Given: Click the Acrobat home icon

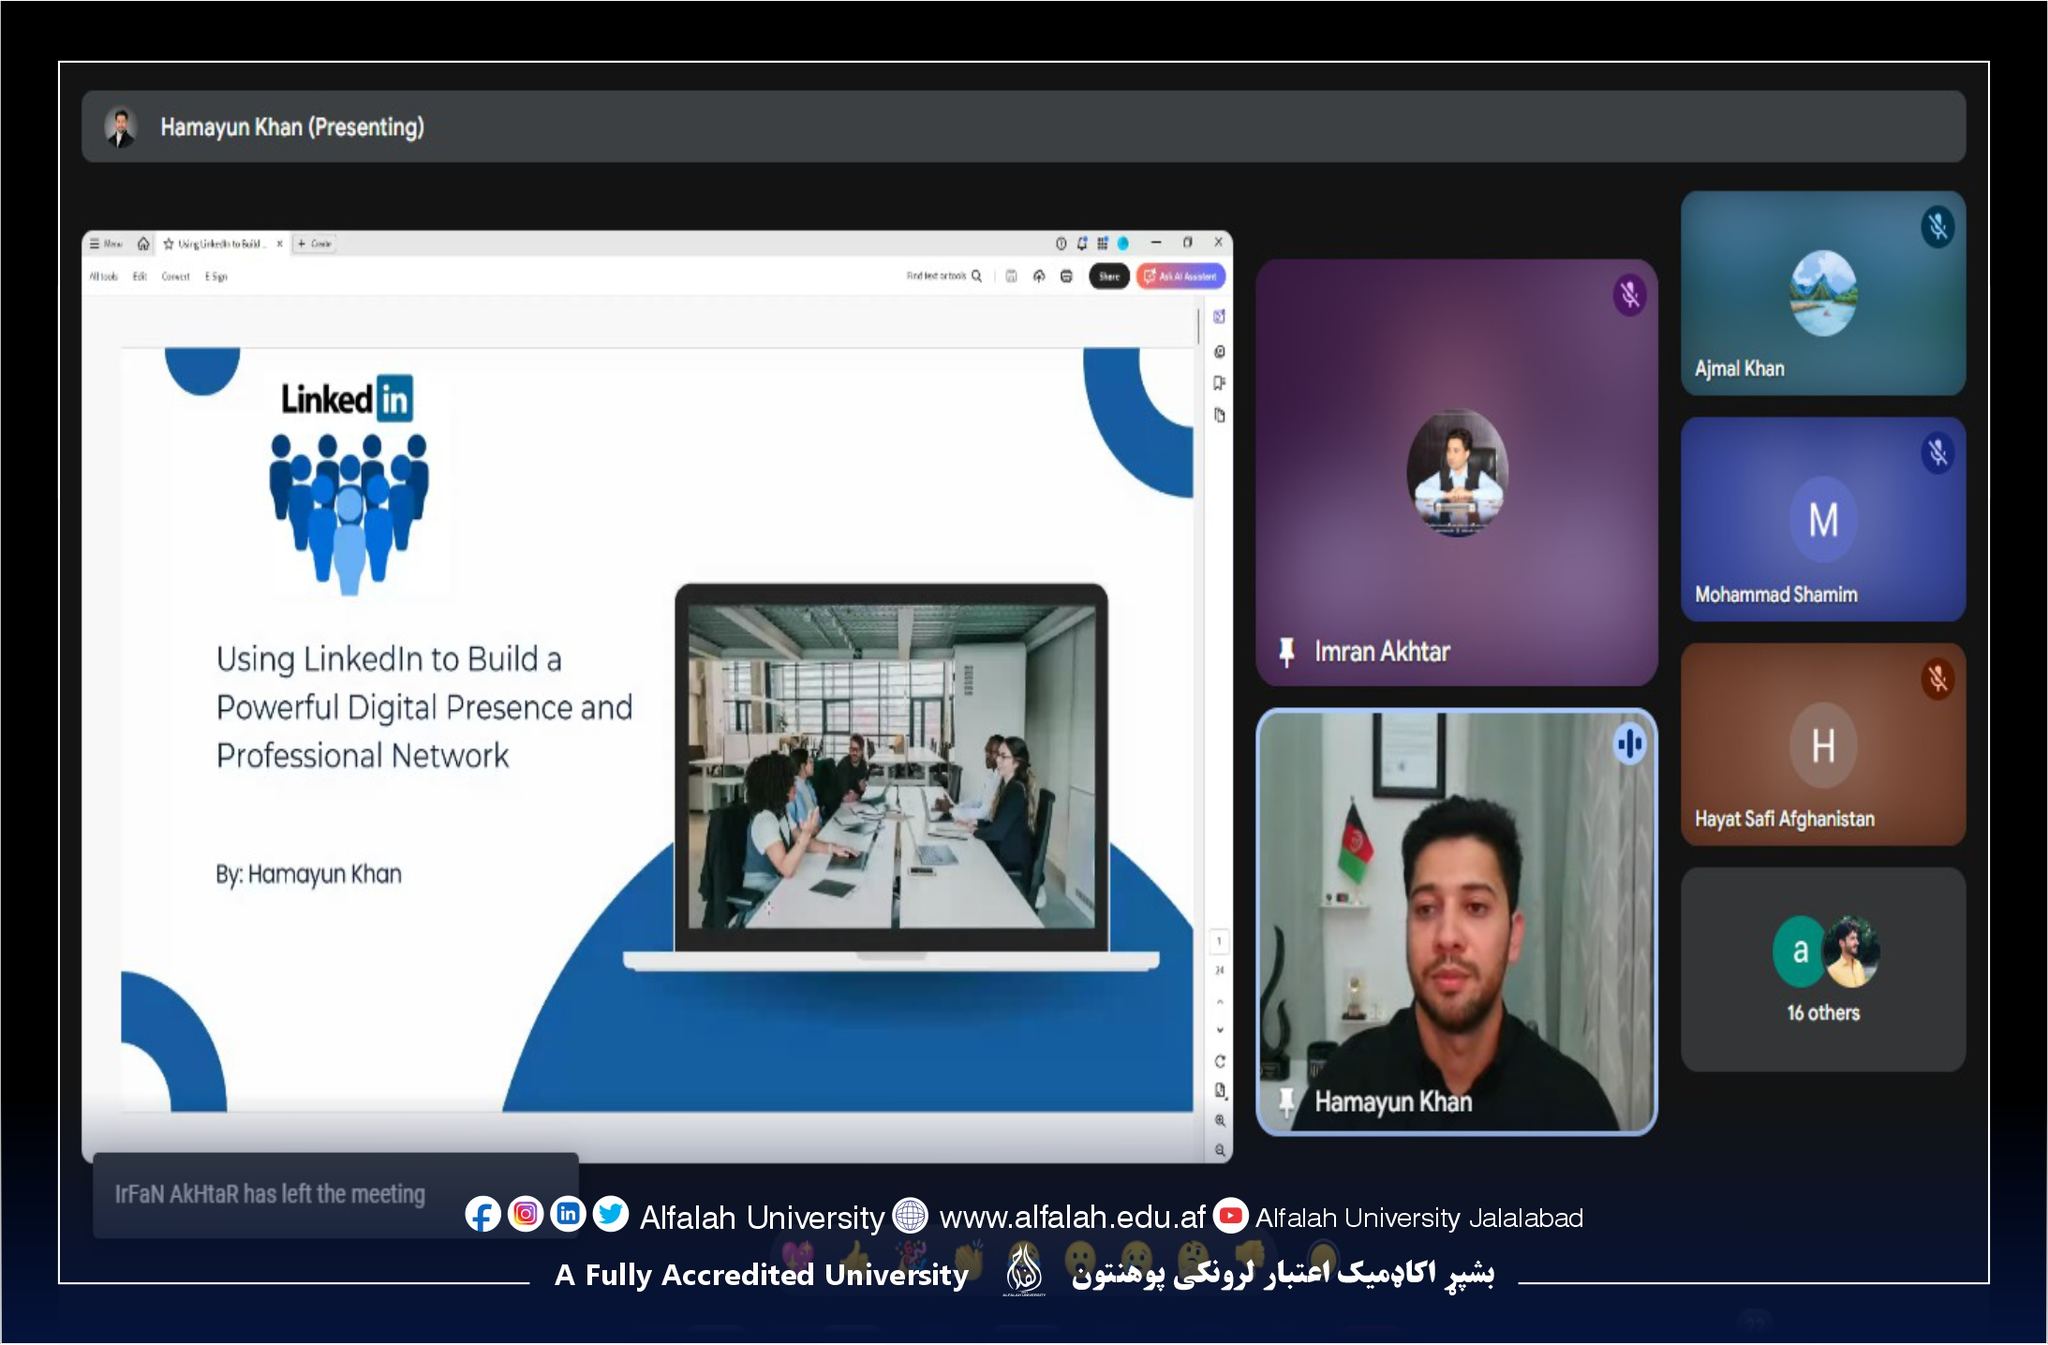Looking at the screenshot, I should click(143, 243).
